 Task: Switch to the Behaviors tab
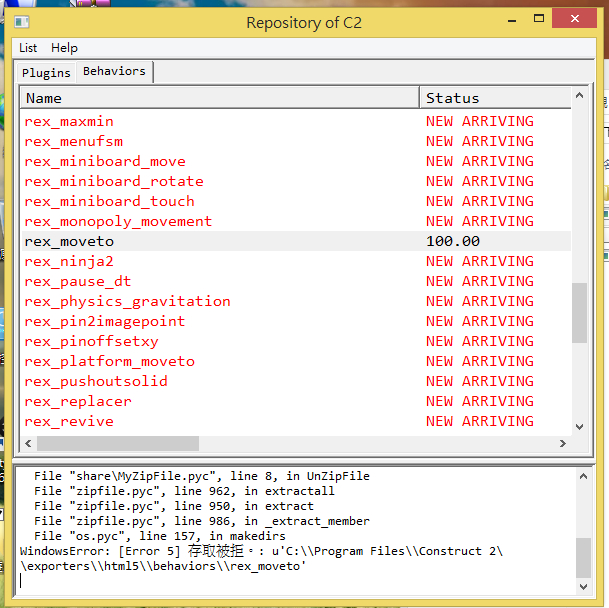coord(114,71)
